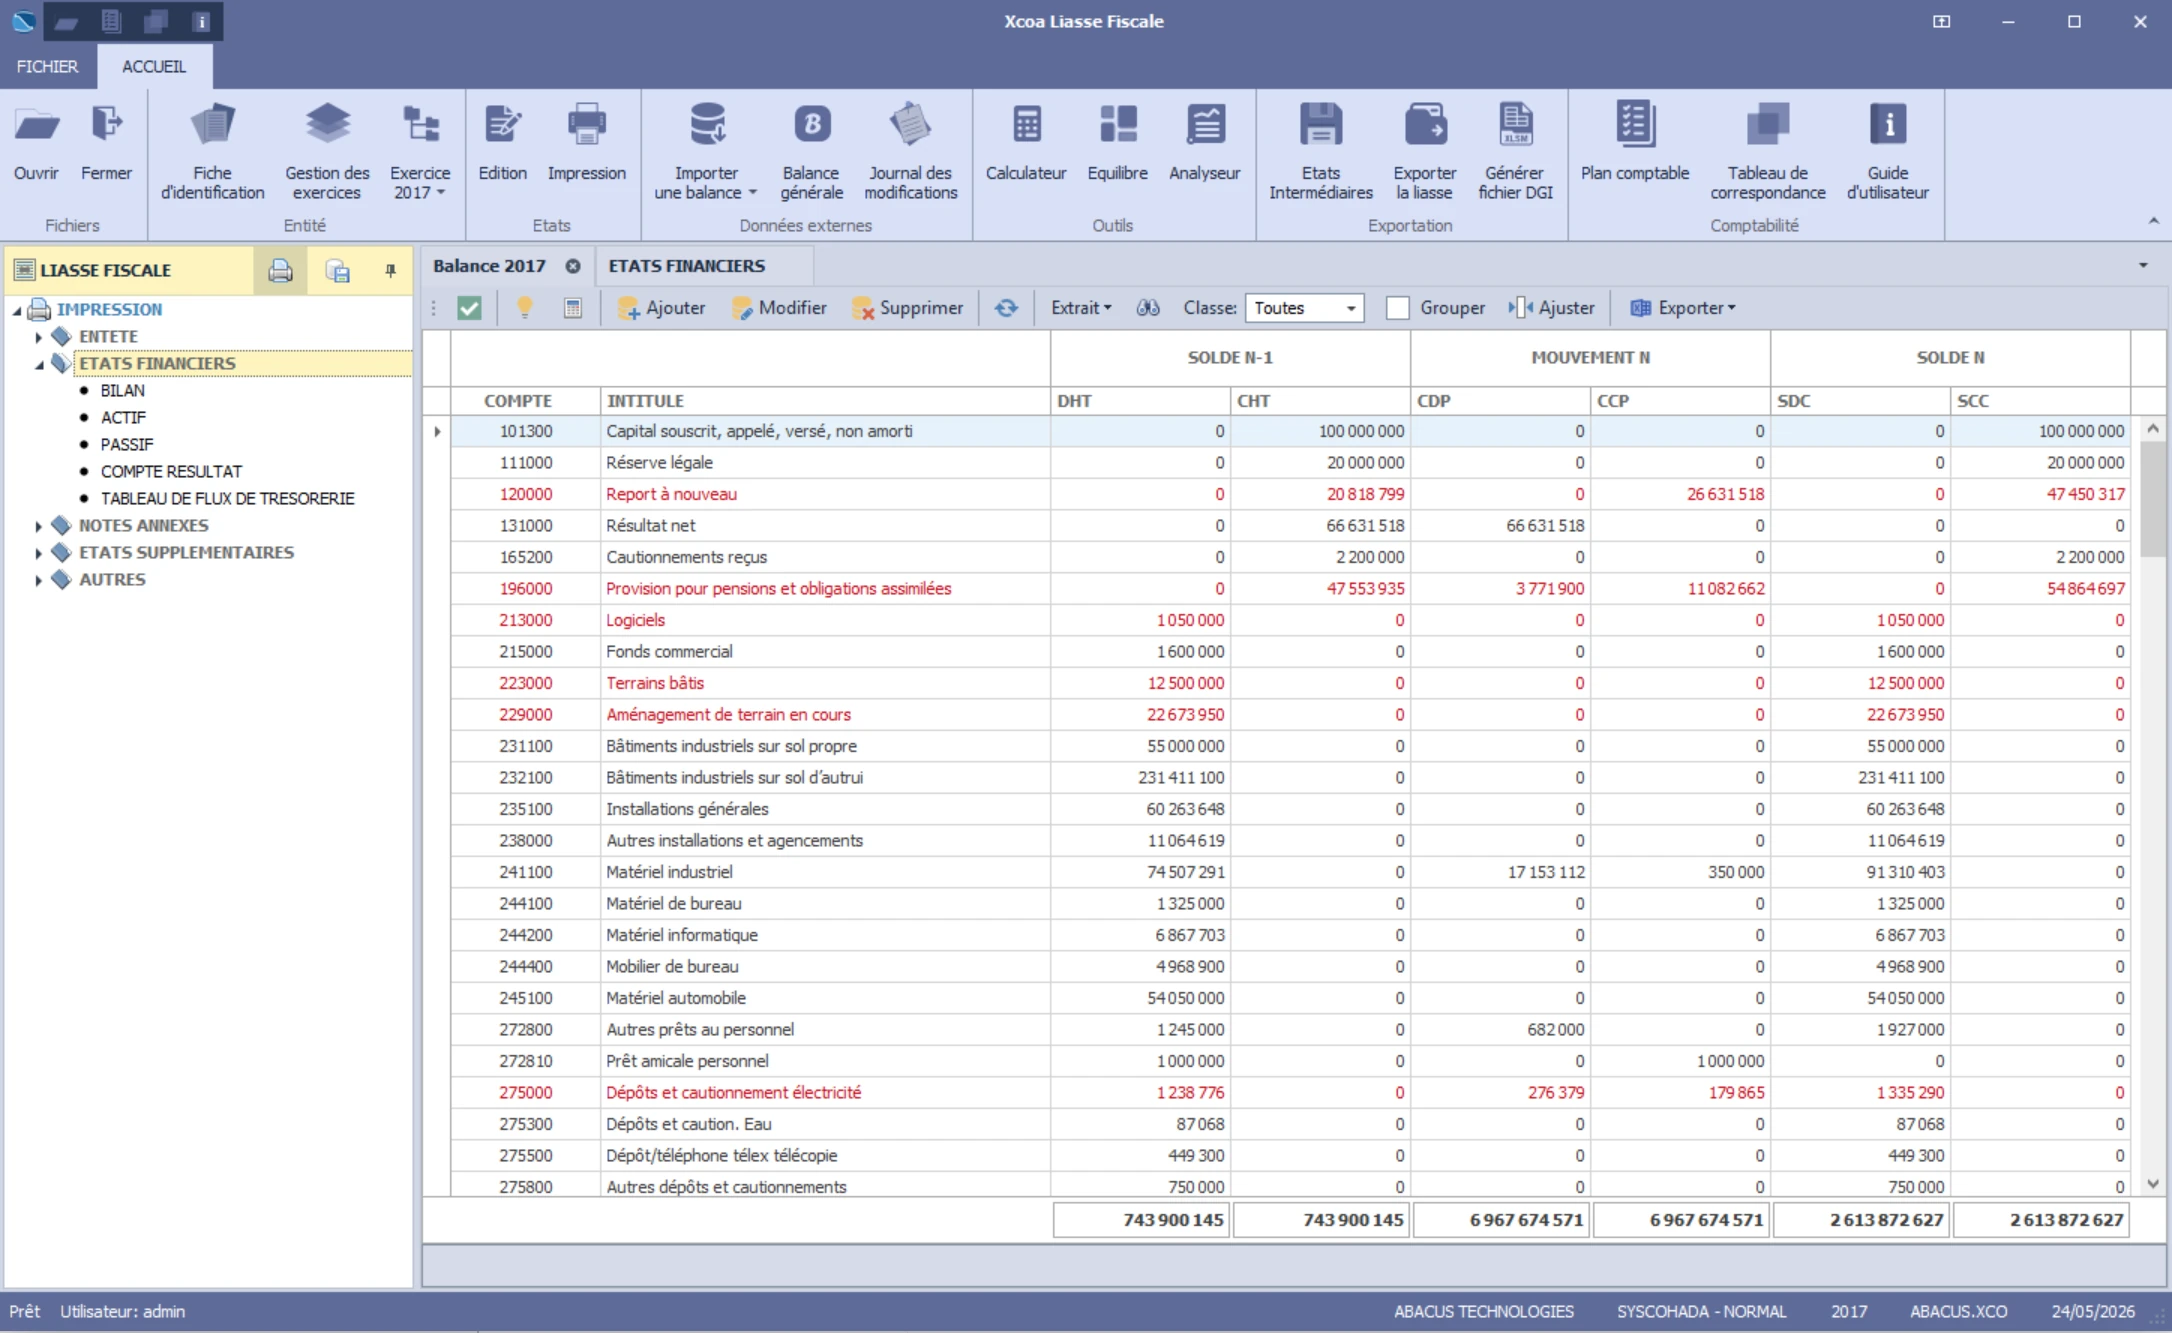Click the Ajouter button

[x=661, y=308]
